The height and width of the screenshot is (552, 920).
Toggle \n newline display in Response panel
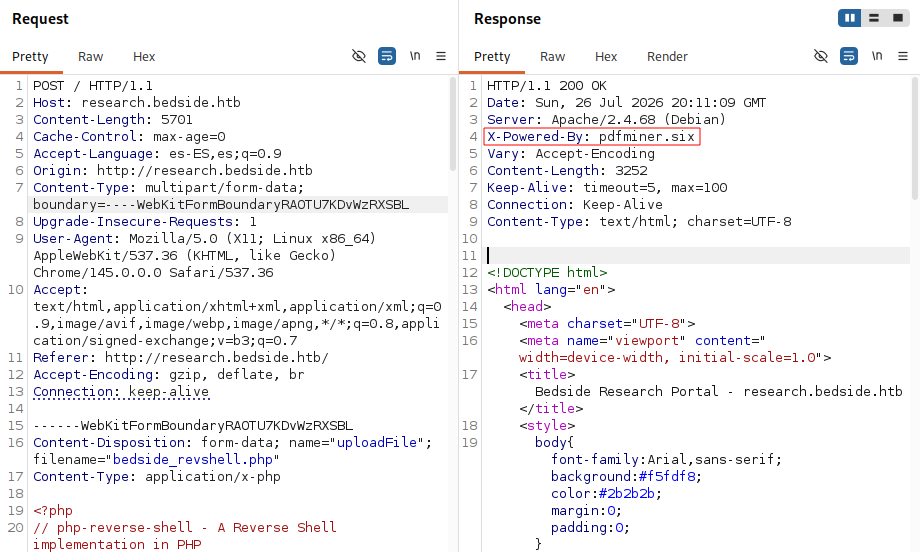[x=877, y=56]
